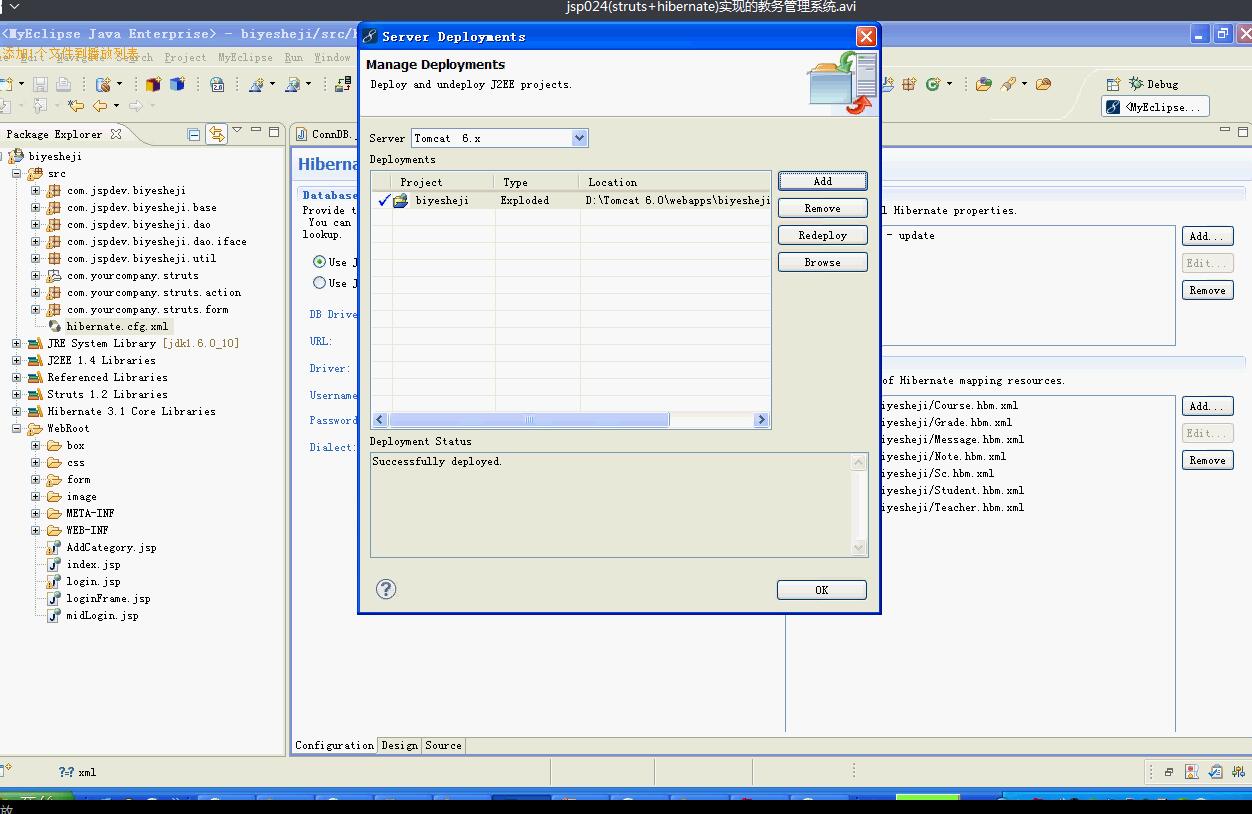Click the green New Class icon
Image resolution: width=1252 pixels, height=814 pixels.
click(933, 84)
